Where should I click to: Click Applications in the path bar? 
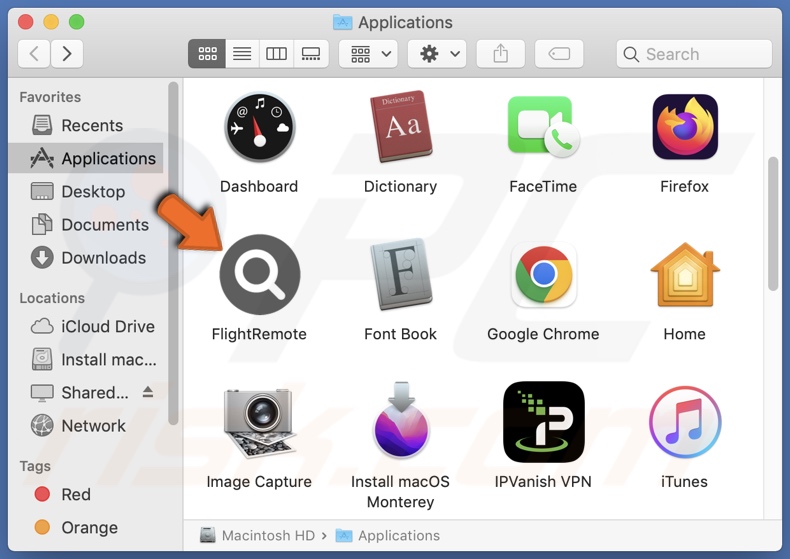pos(388,535)
